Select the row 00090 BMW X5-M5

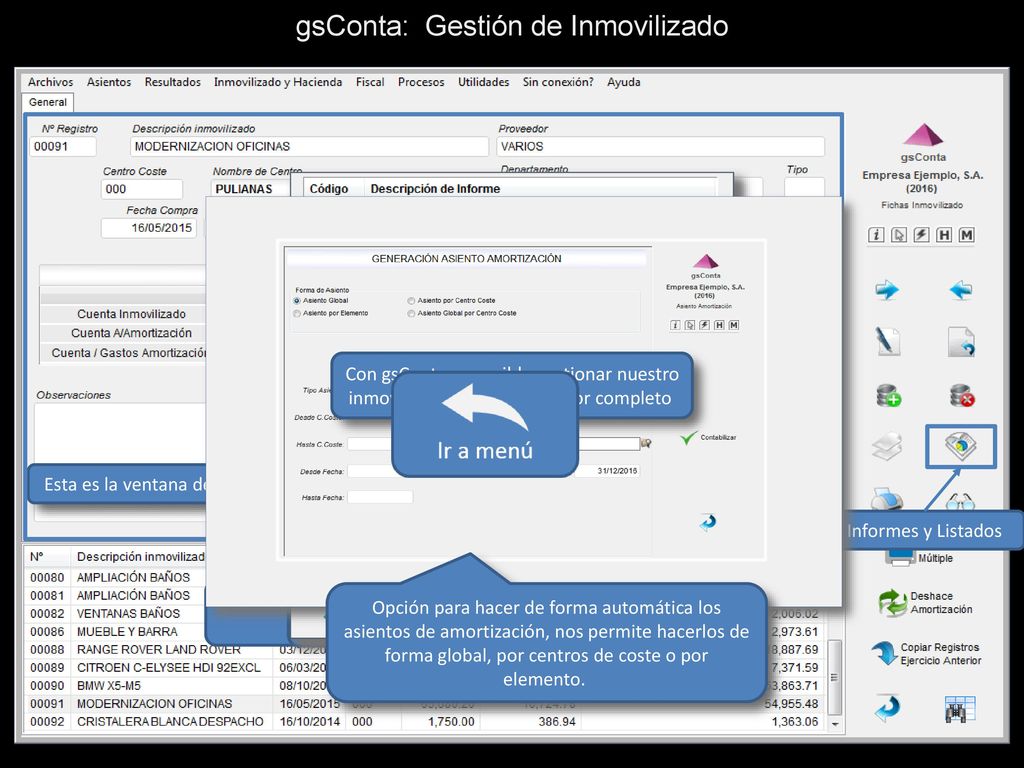pos(424,686)
